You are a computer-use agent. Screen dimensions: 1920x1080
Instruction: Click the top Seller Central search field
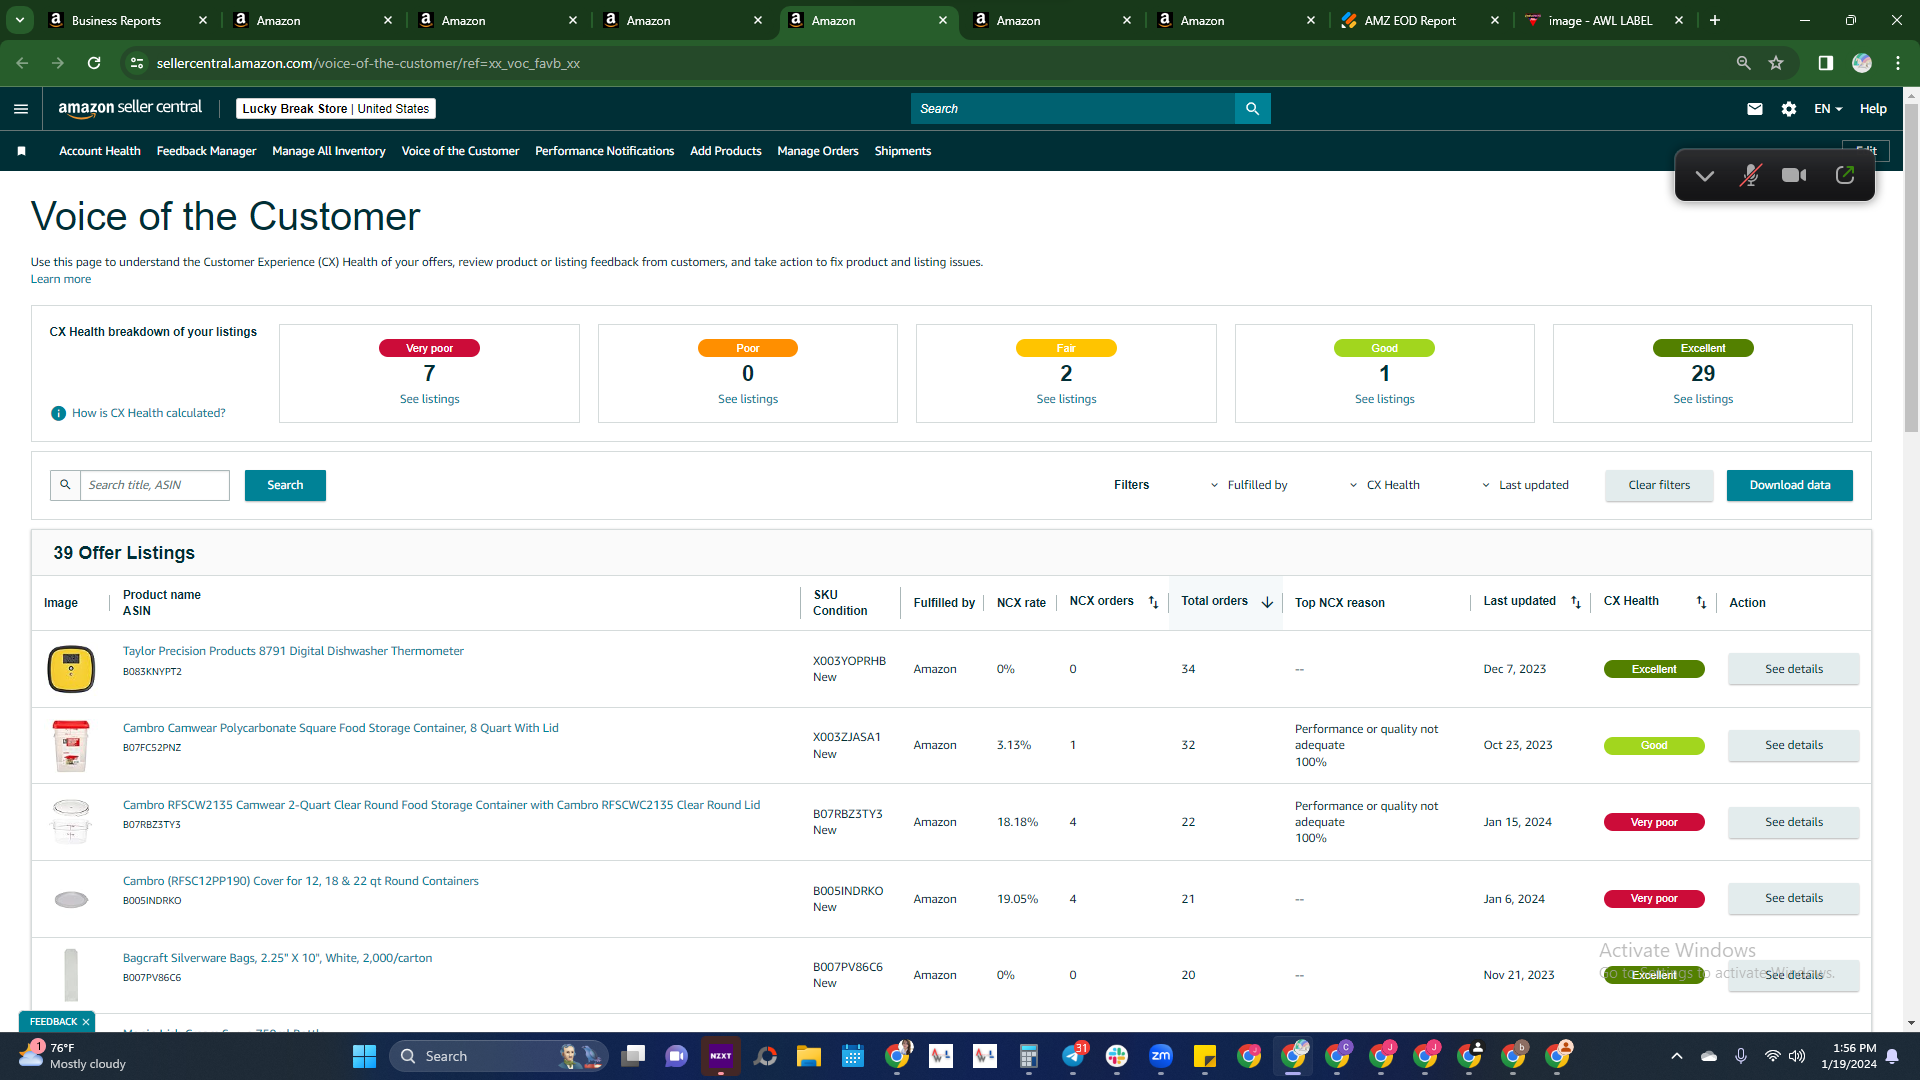point(1073,109)
